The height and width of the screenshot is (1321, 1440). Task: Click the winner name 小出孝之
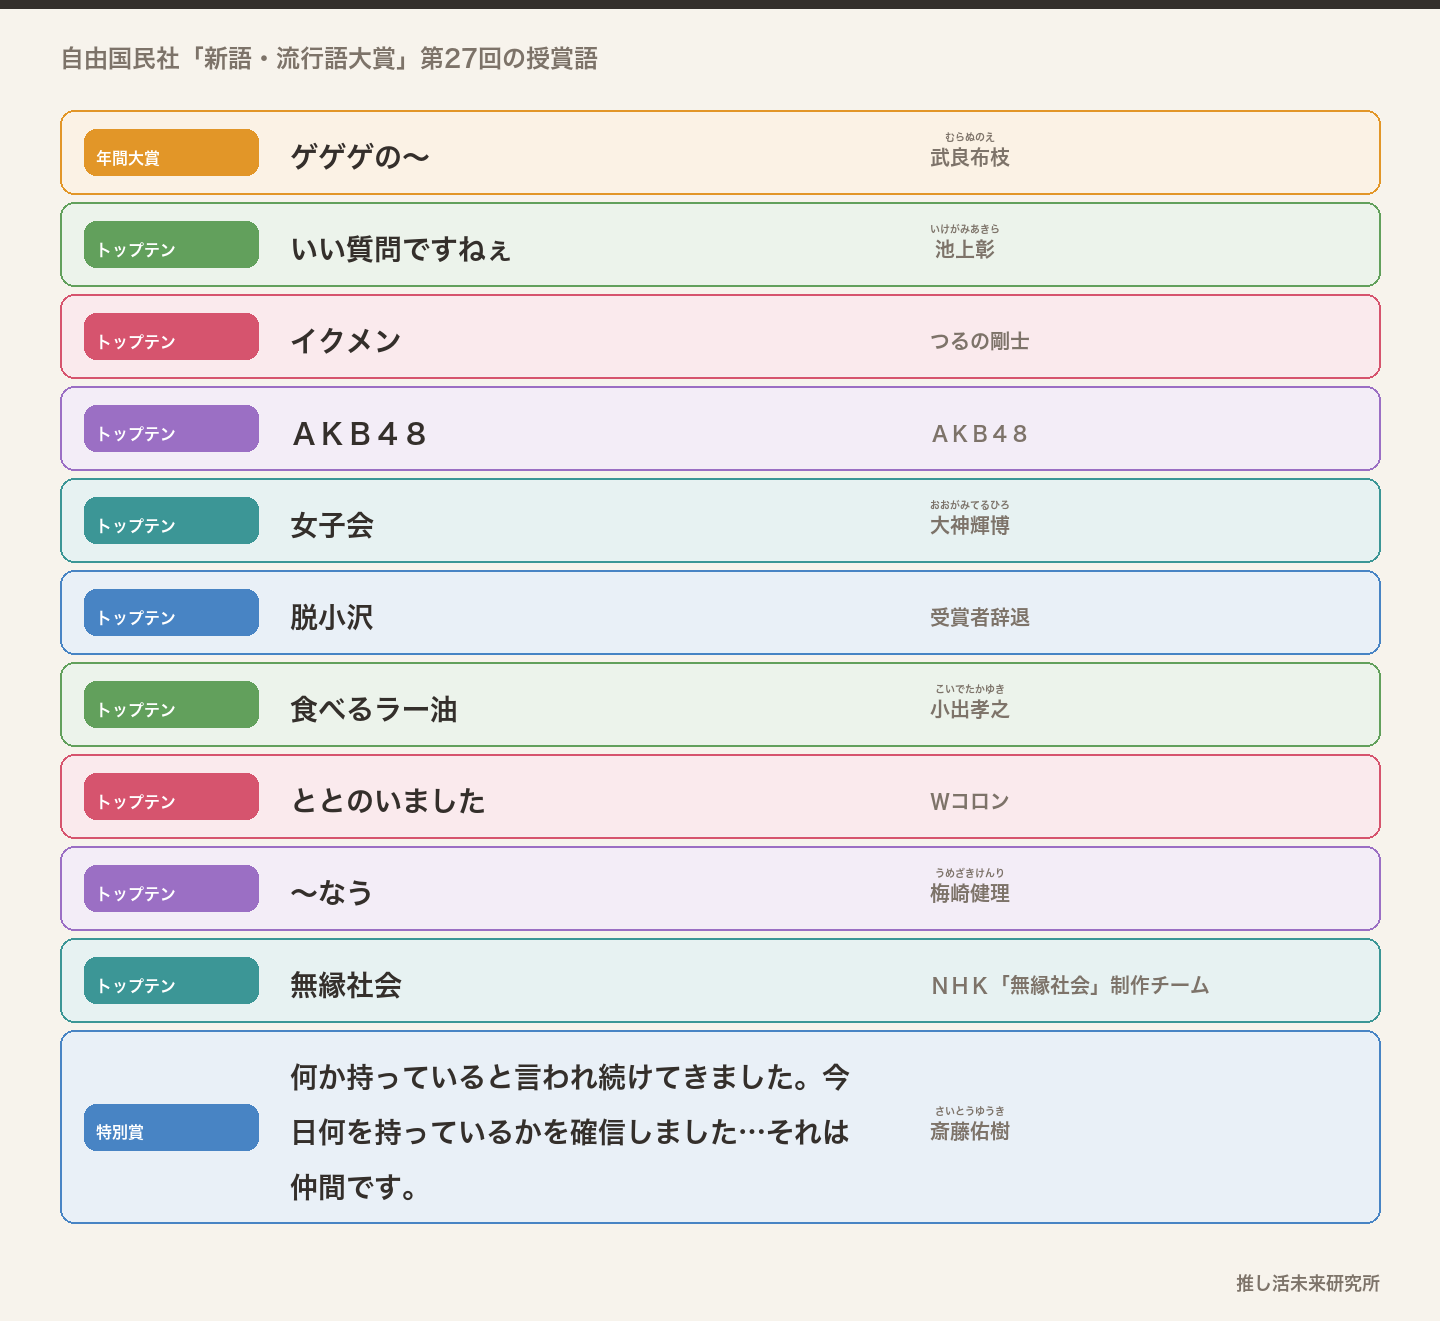pyautogui.click(x=969, y=709)
